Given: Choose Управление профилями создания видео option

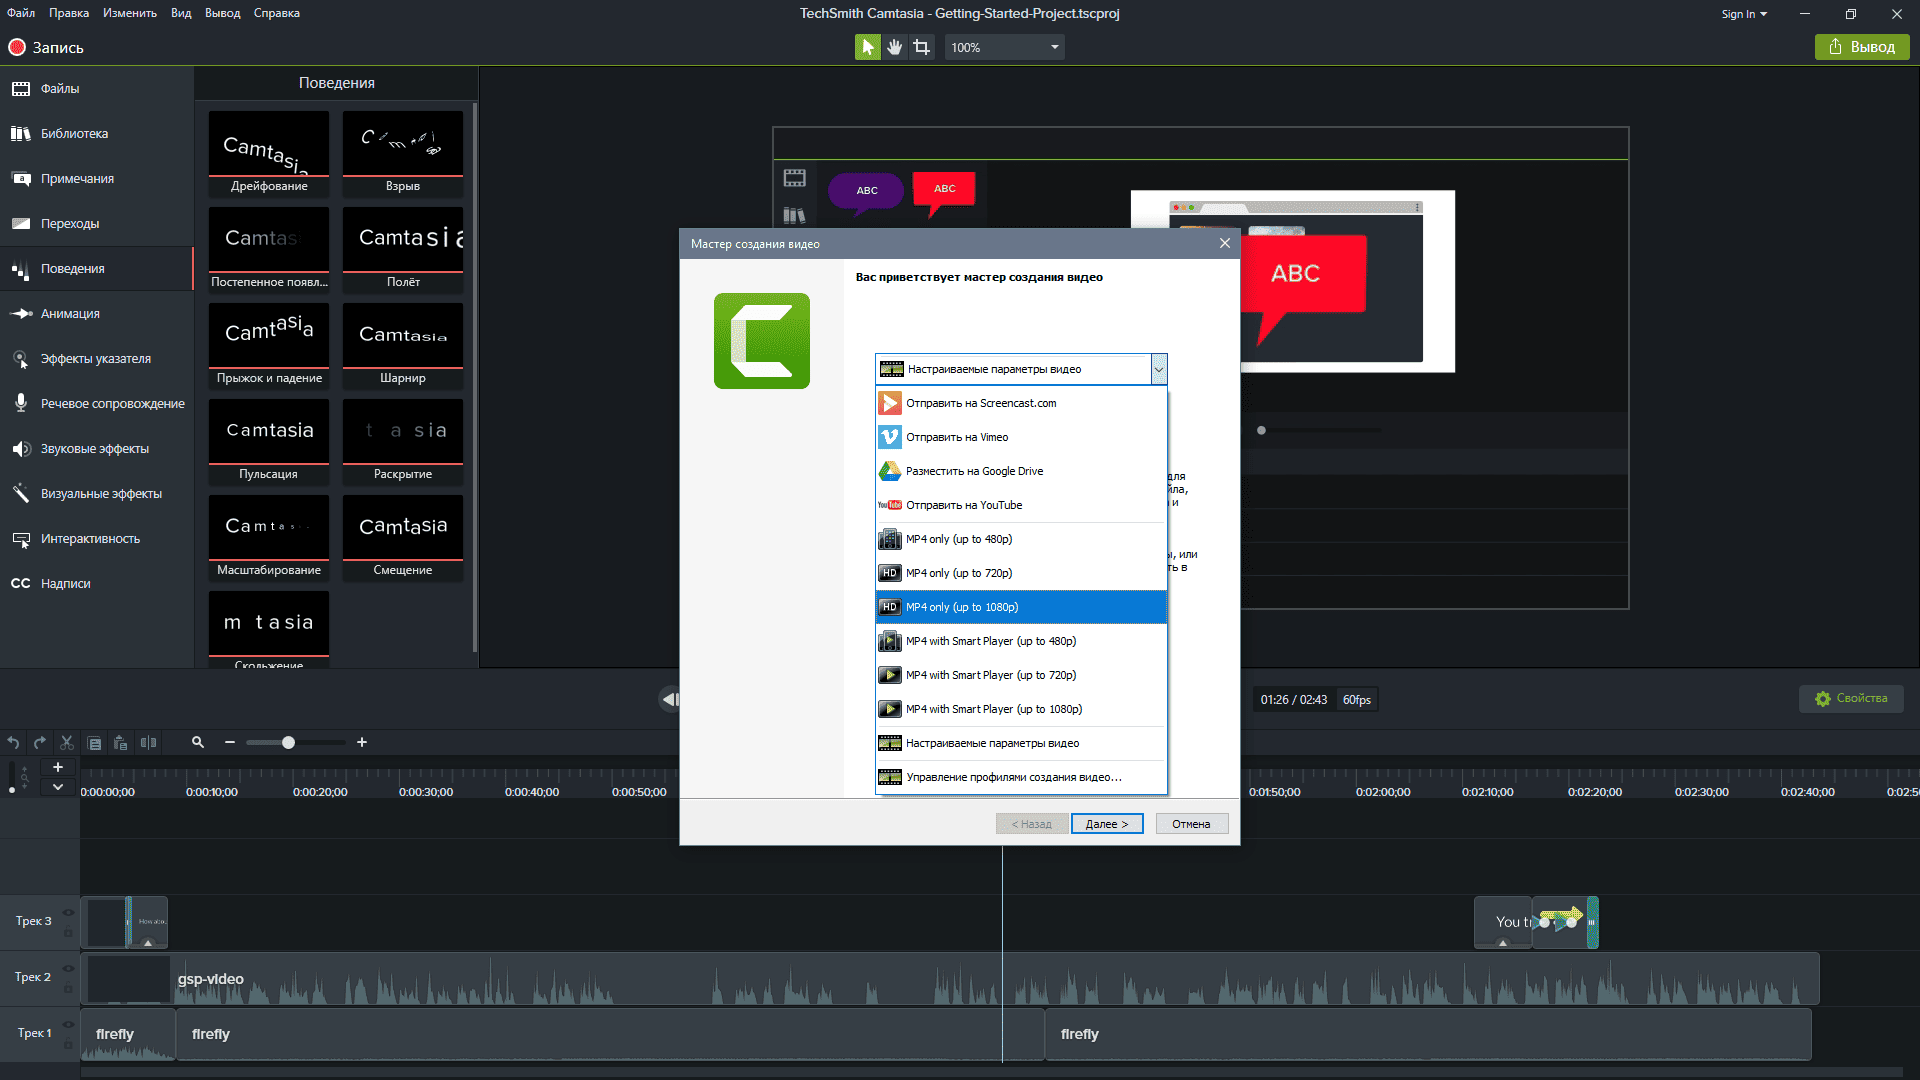Looking at the screenshot, I should click(x=1021, y=777).
